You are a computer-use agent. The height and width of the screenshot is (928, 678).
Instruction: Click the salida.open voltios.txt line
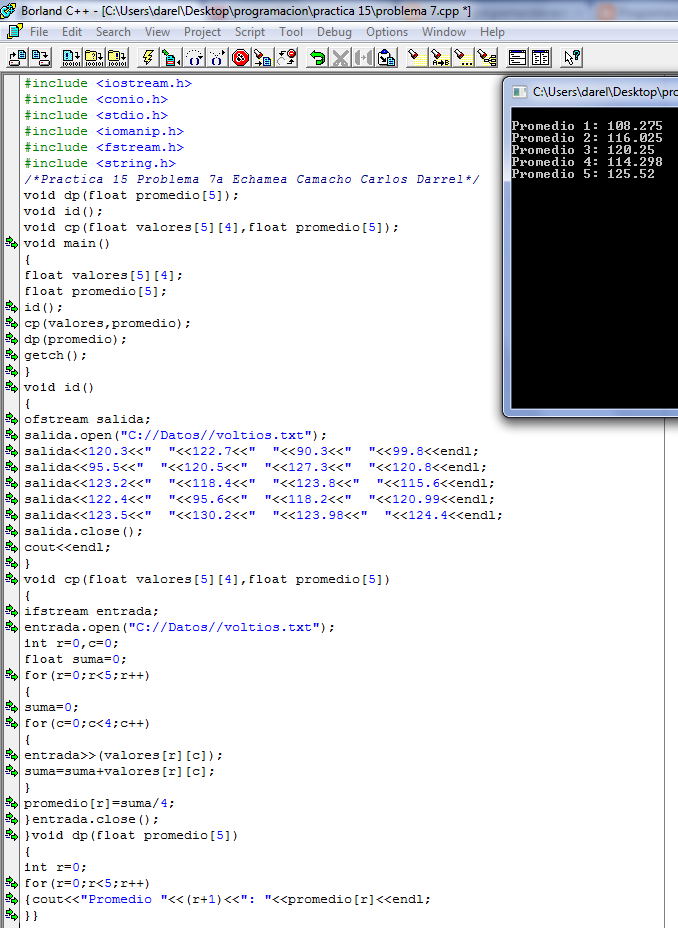point(175,435)
